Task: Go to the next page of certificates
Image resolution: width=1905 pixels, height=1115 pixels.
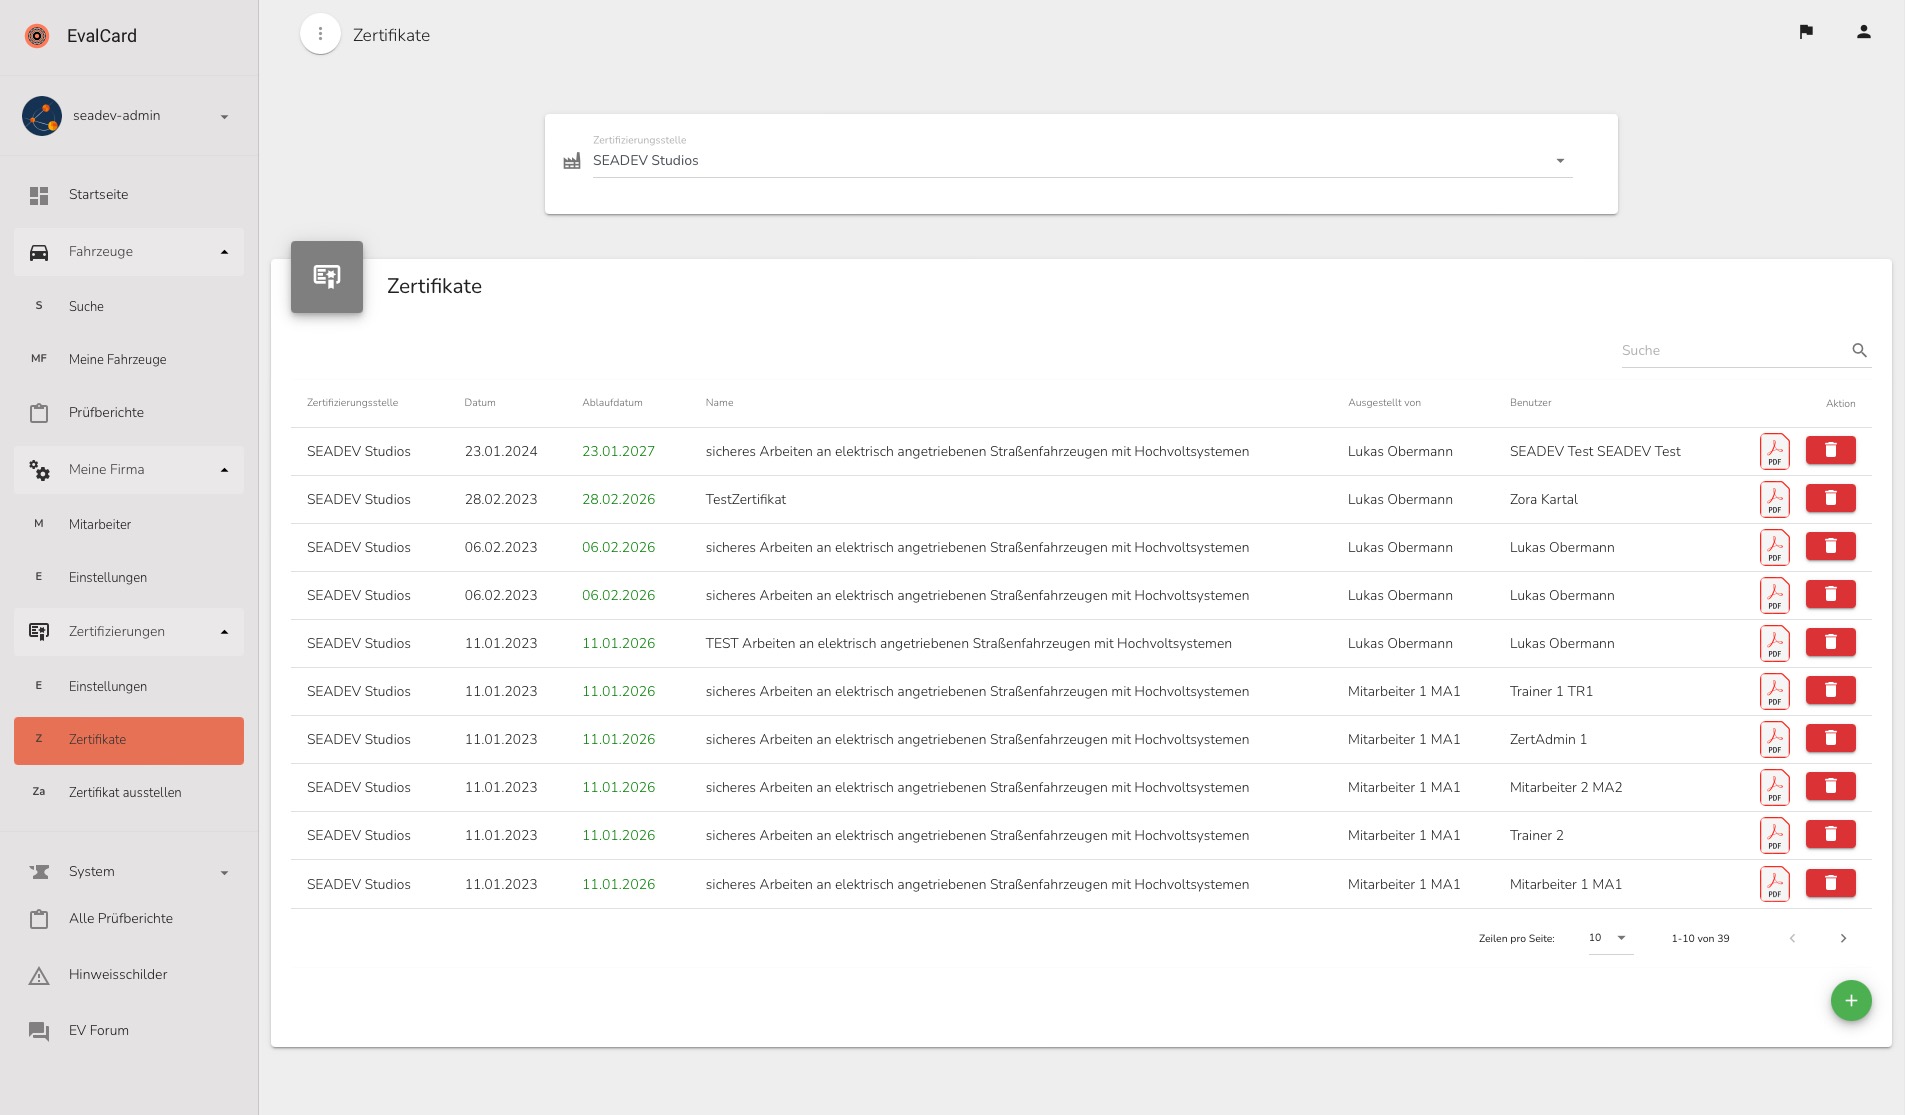Action: (x=1842, y=938)
